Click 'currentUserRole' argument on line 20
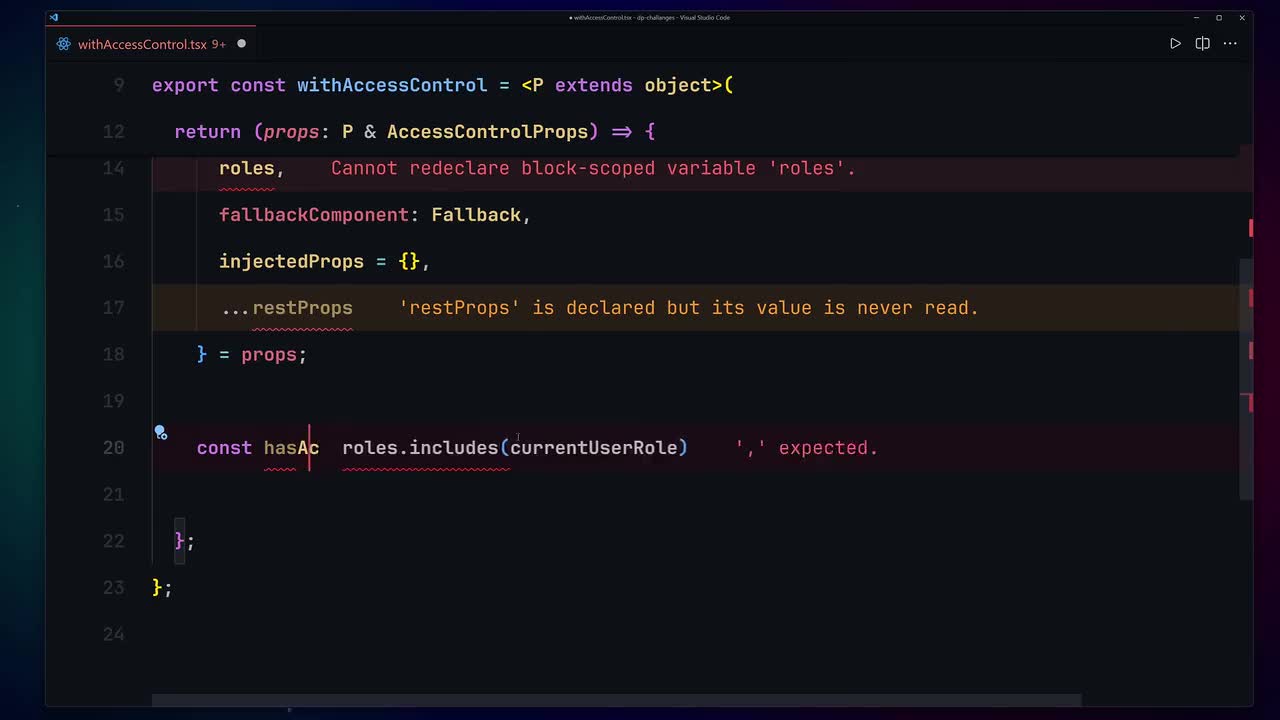This screenshot has width=1280, height=720. [x=594, y=448]
